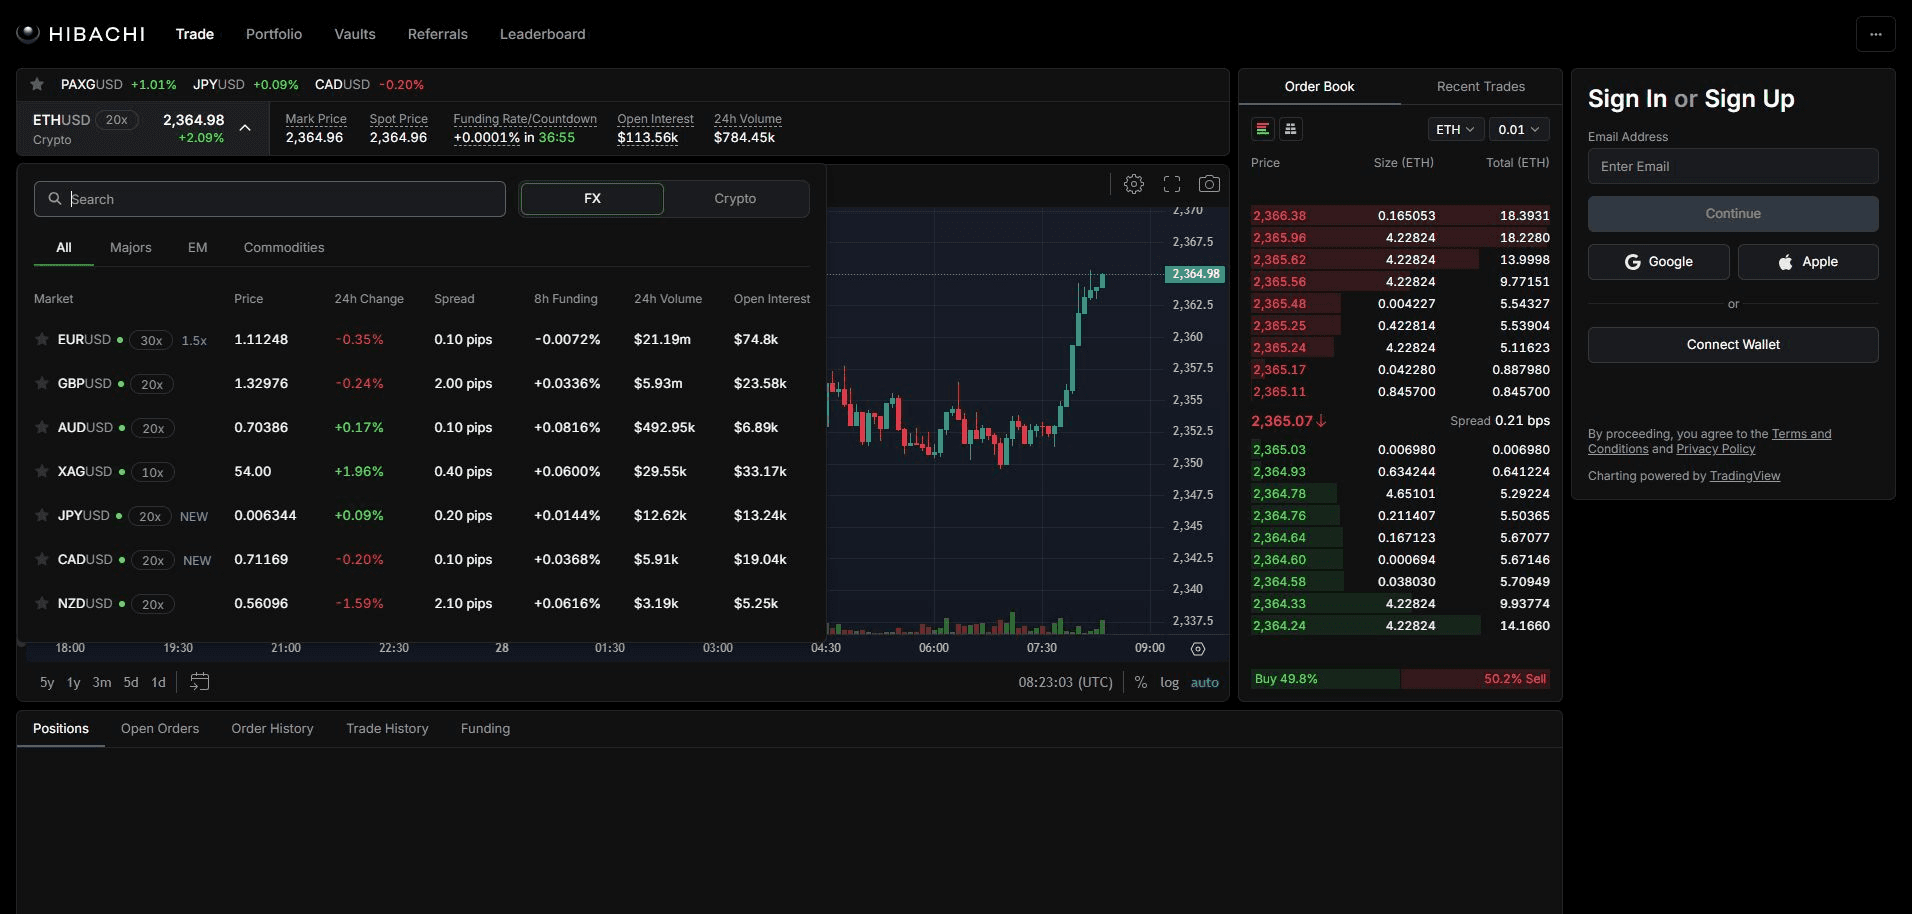Open the Privacy Policy link

pos(1716,449)
